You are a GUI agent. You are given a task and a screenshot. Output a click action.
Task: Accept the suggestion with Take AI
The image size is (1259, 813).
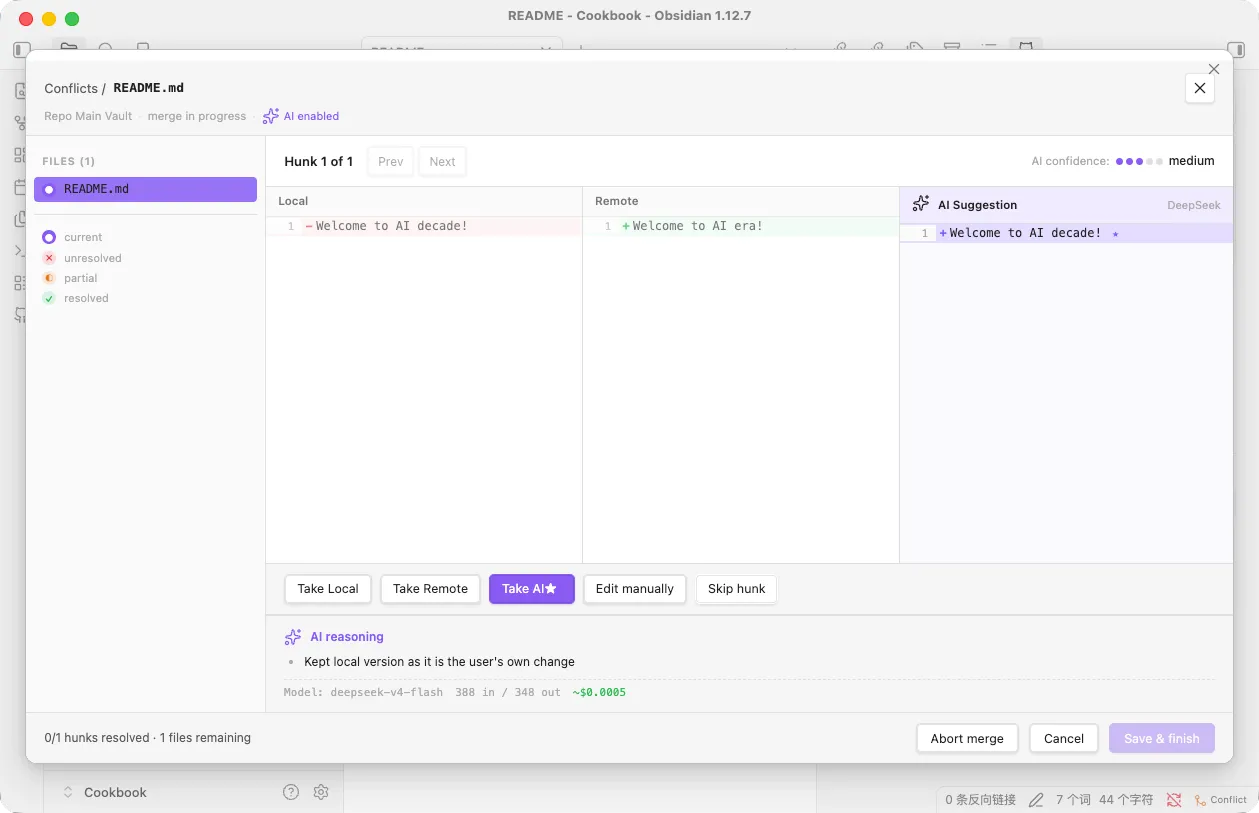tap(531, 589)
